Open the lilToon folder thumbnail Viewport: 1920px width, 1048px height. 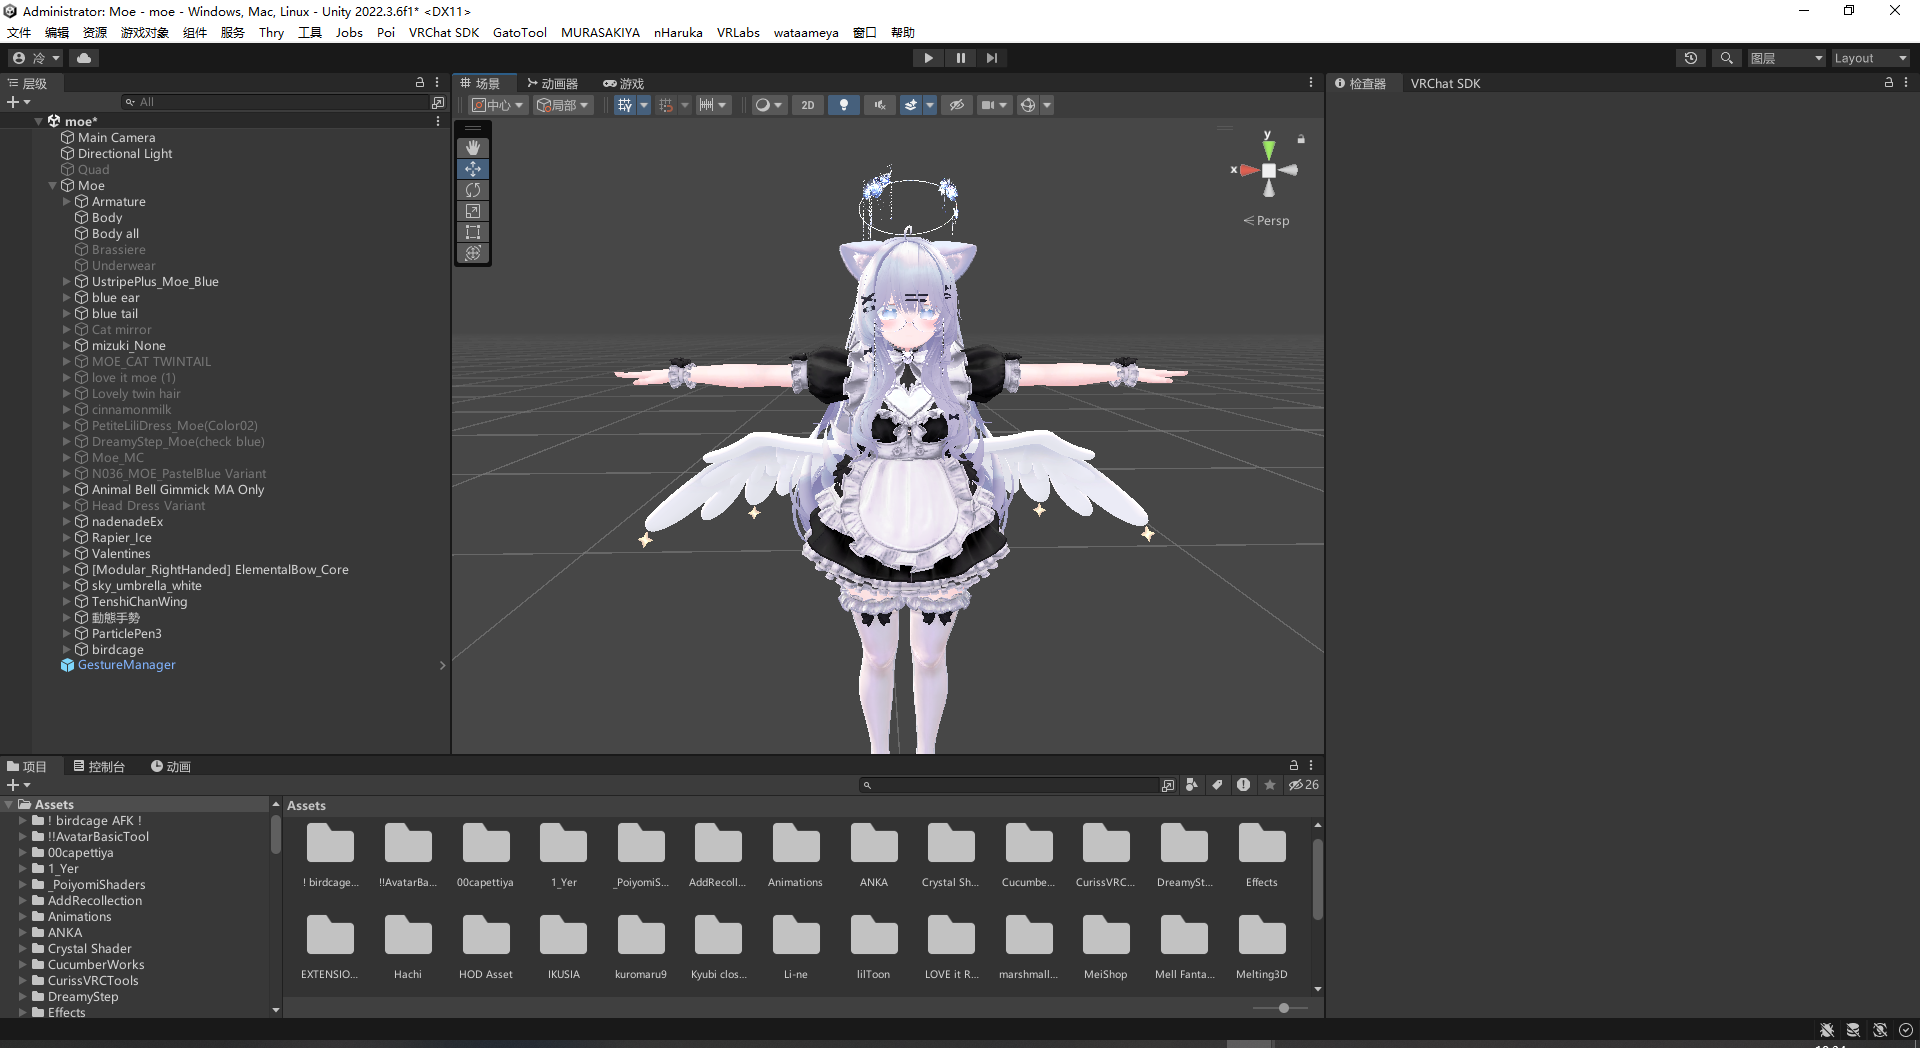tap(873, 948)
